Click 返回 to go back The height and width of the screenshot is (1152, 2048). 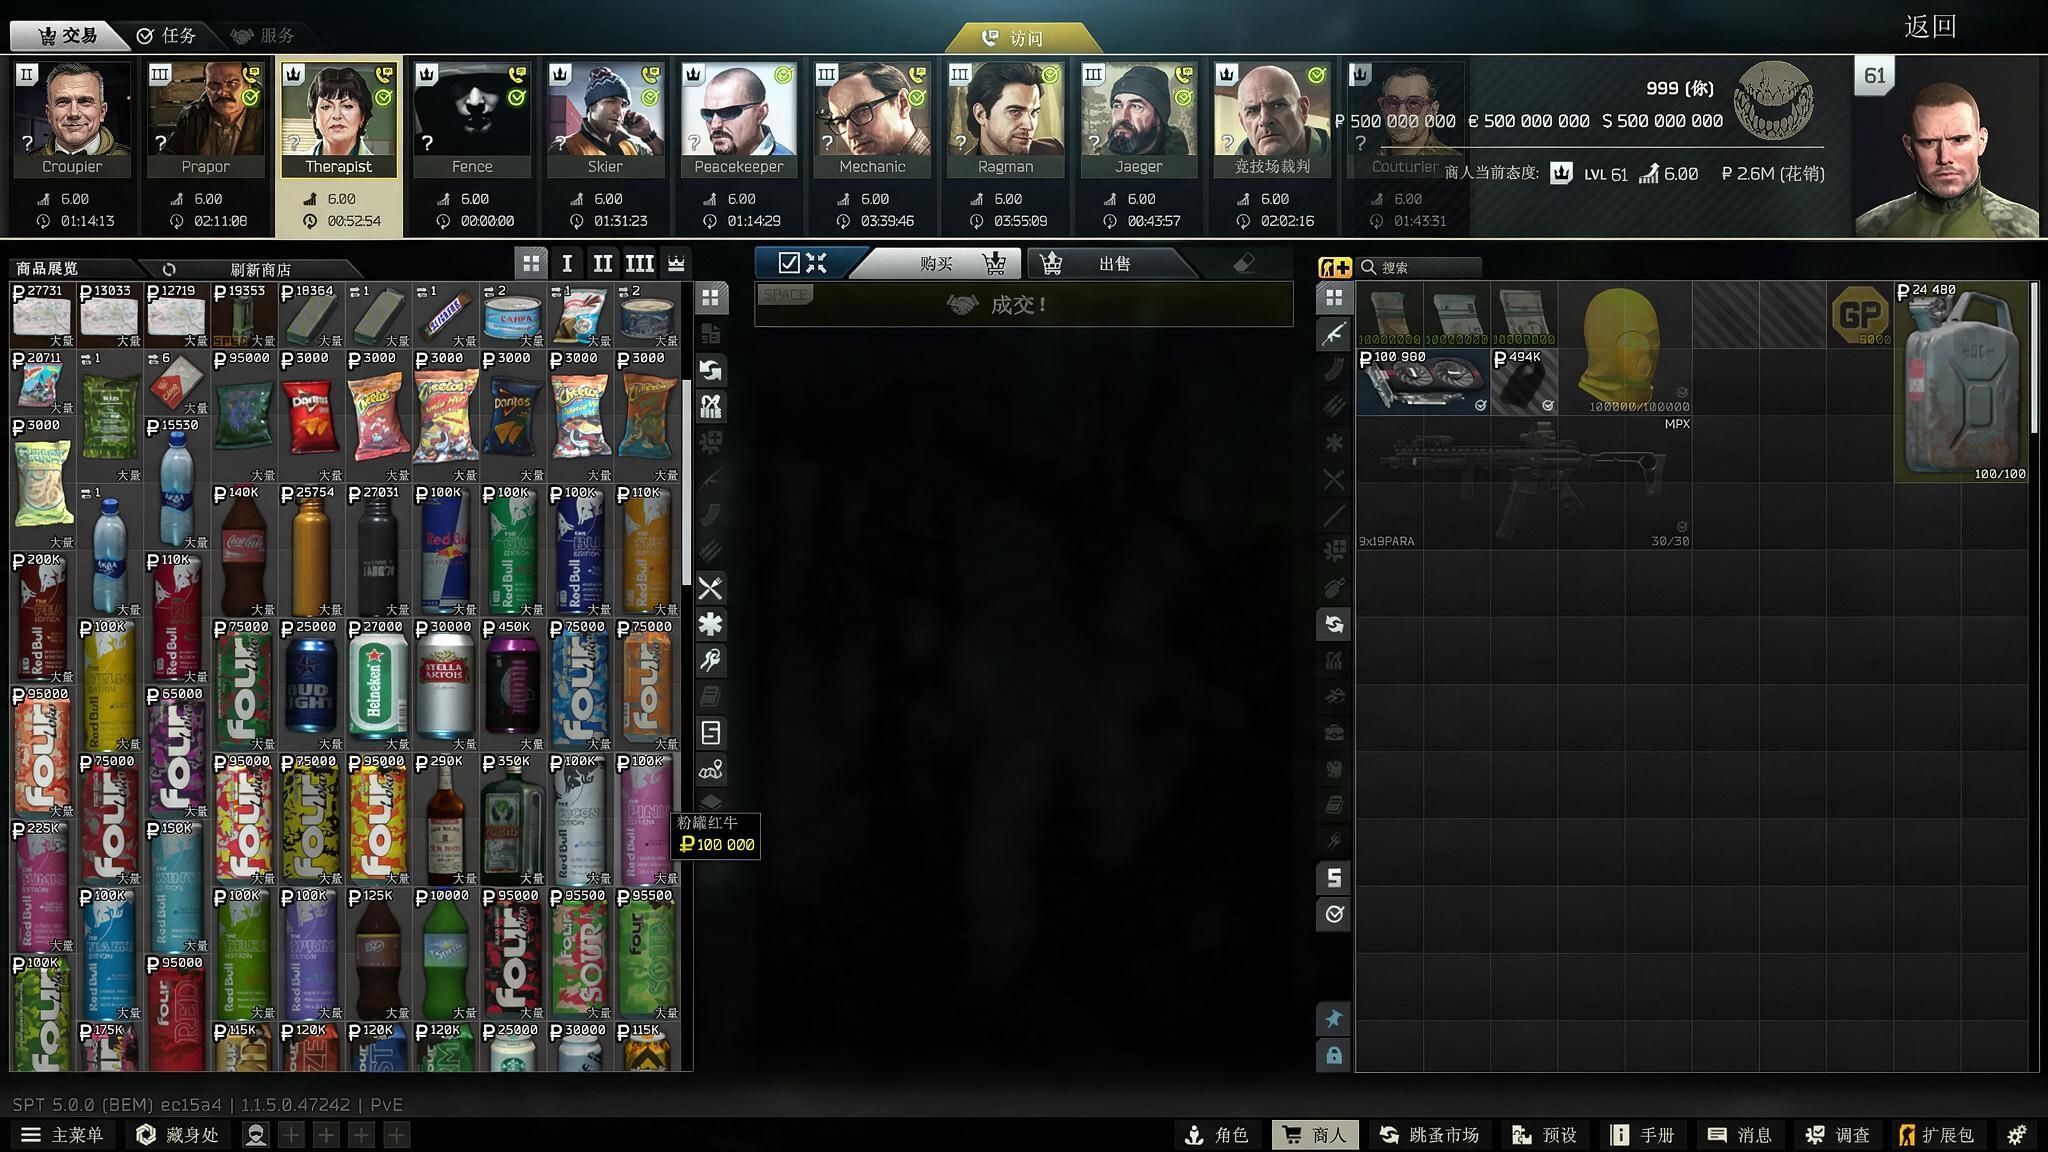(1929, 27)
